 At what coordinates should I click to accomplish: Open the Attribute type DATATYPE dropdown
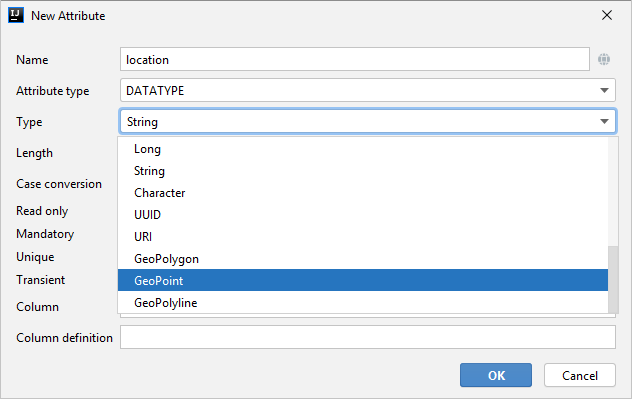[368, 90]
